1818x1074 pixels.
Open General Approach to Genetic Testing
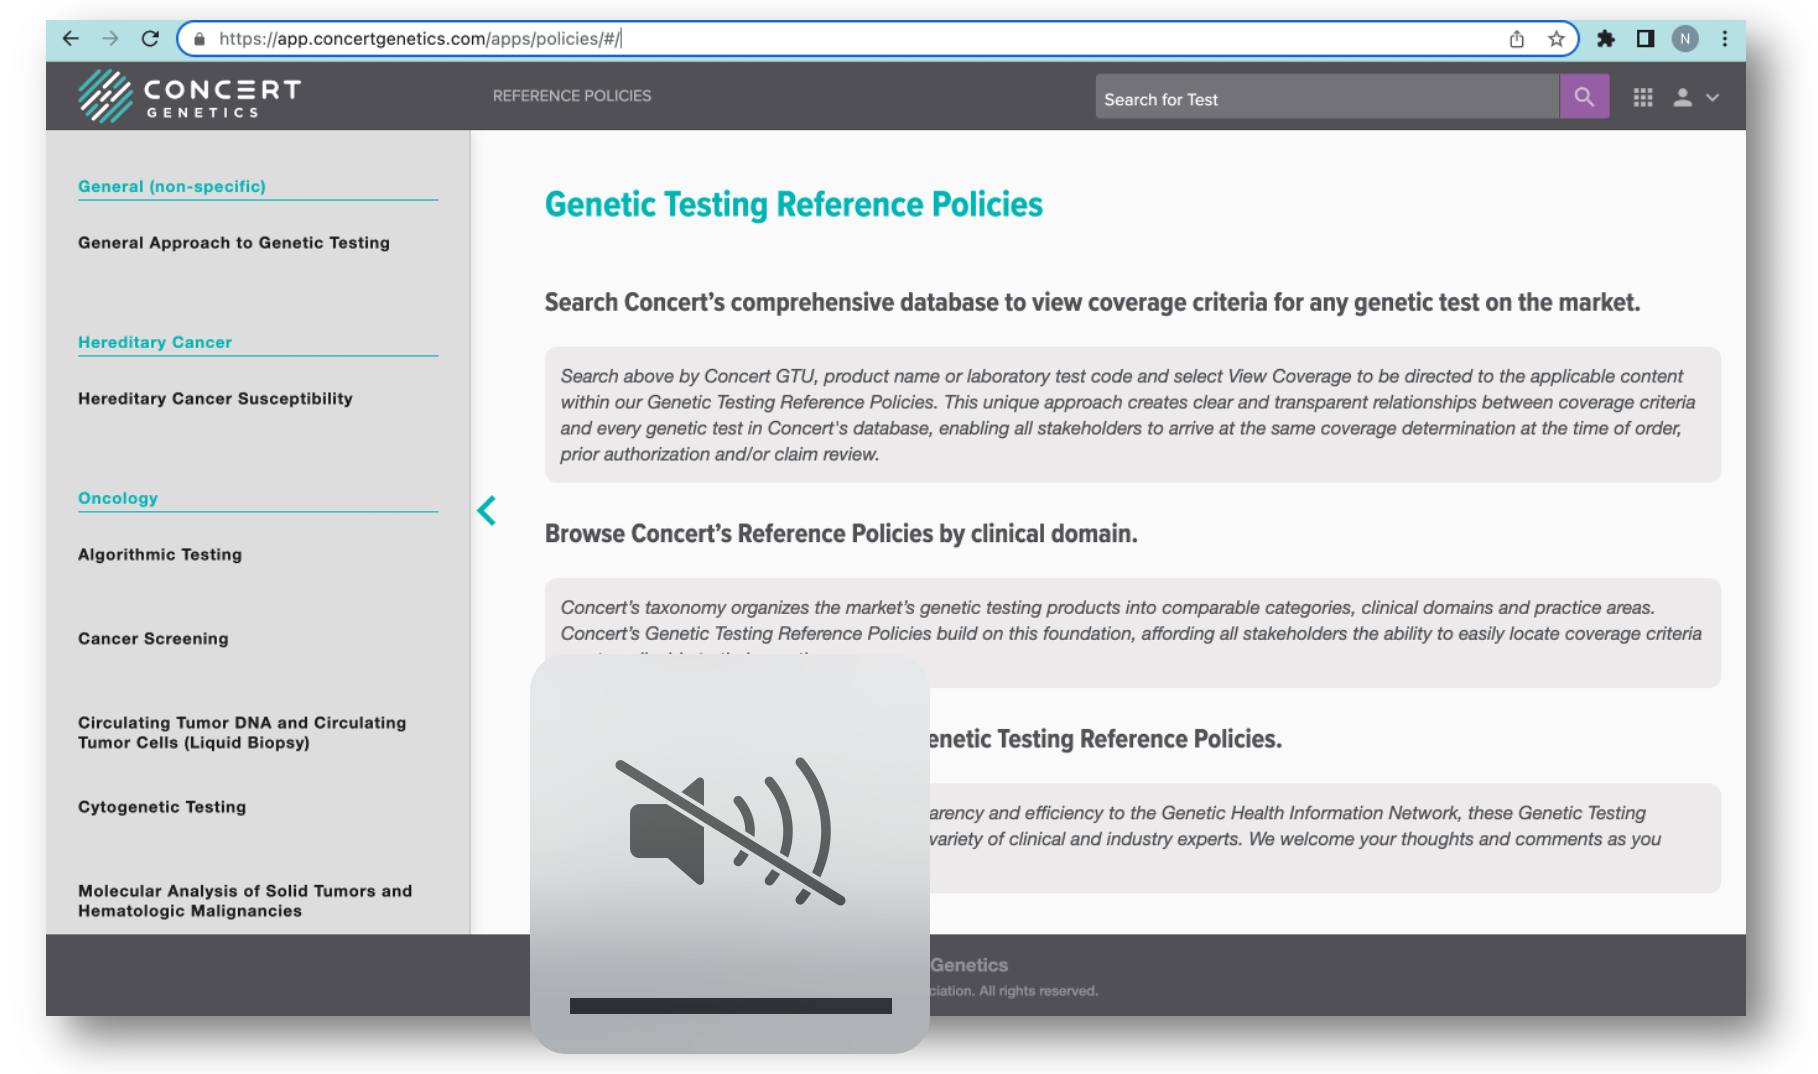point(234,243)
